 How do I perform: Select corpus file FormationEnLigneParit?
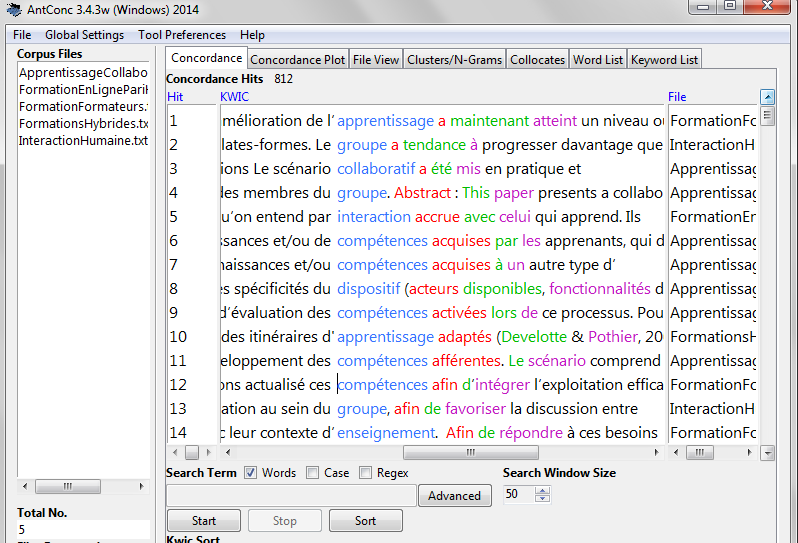(83, 90)
